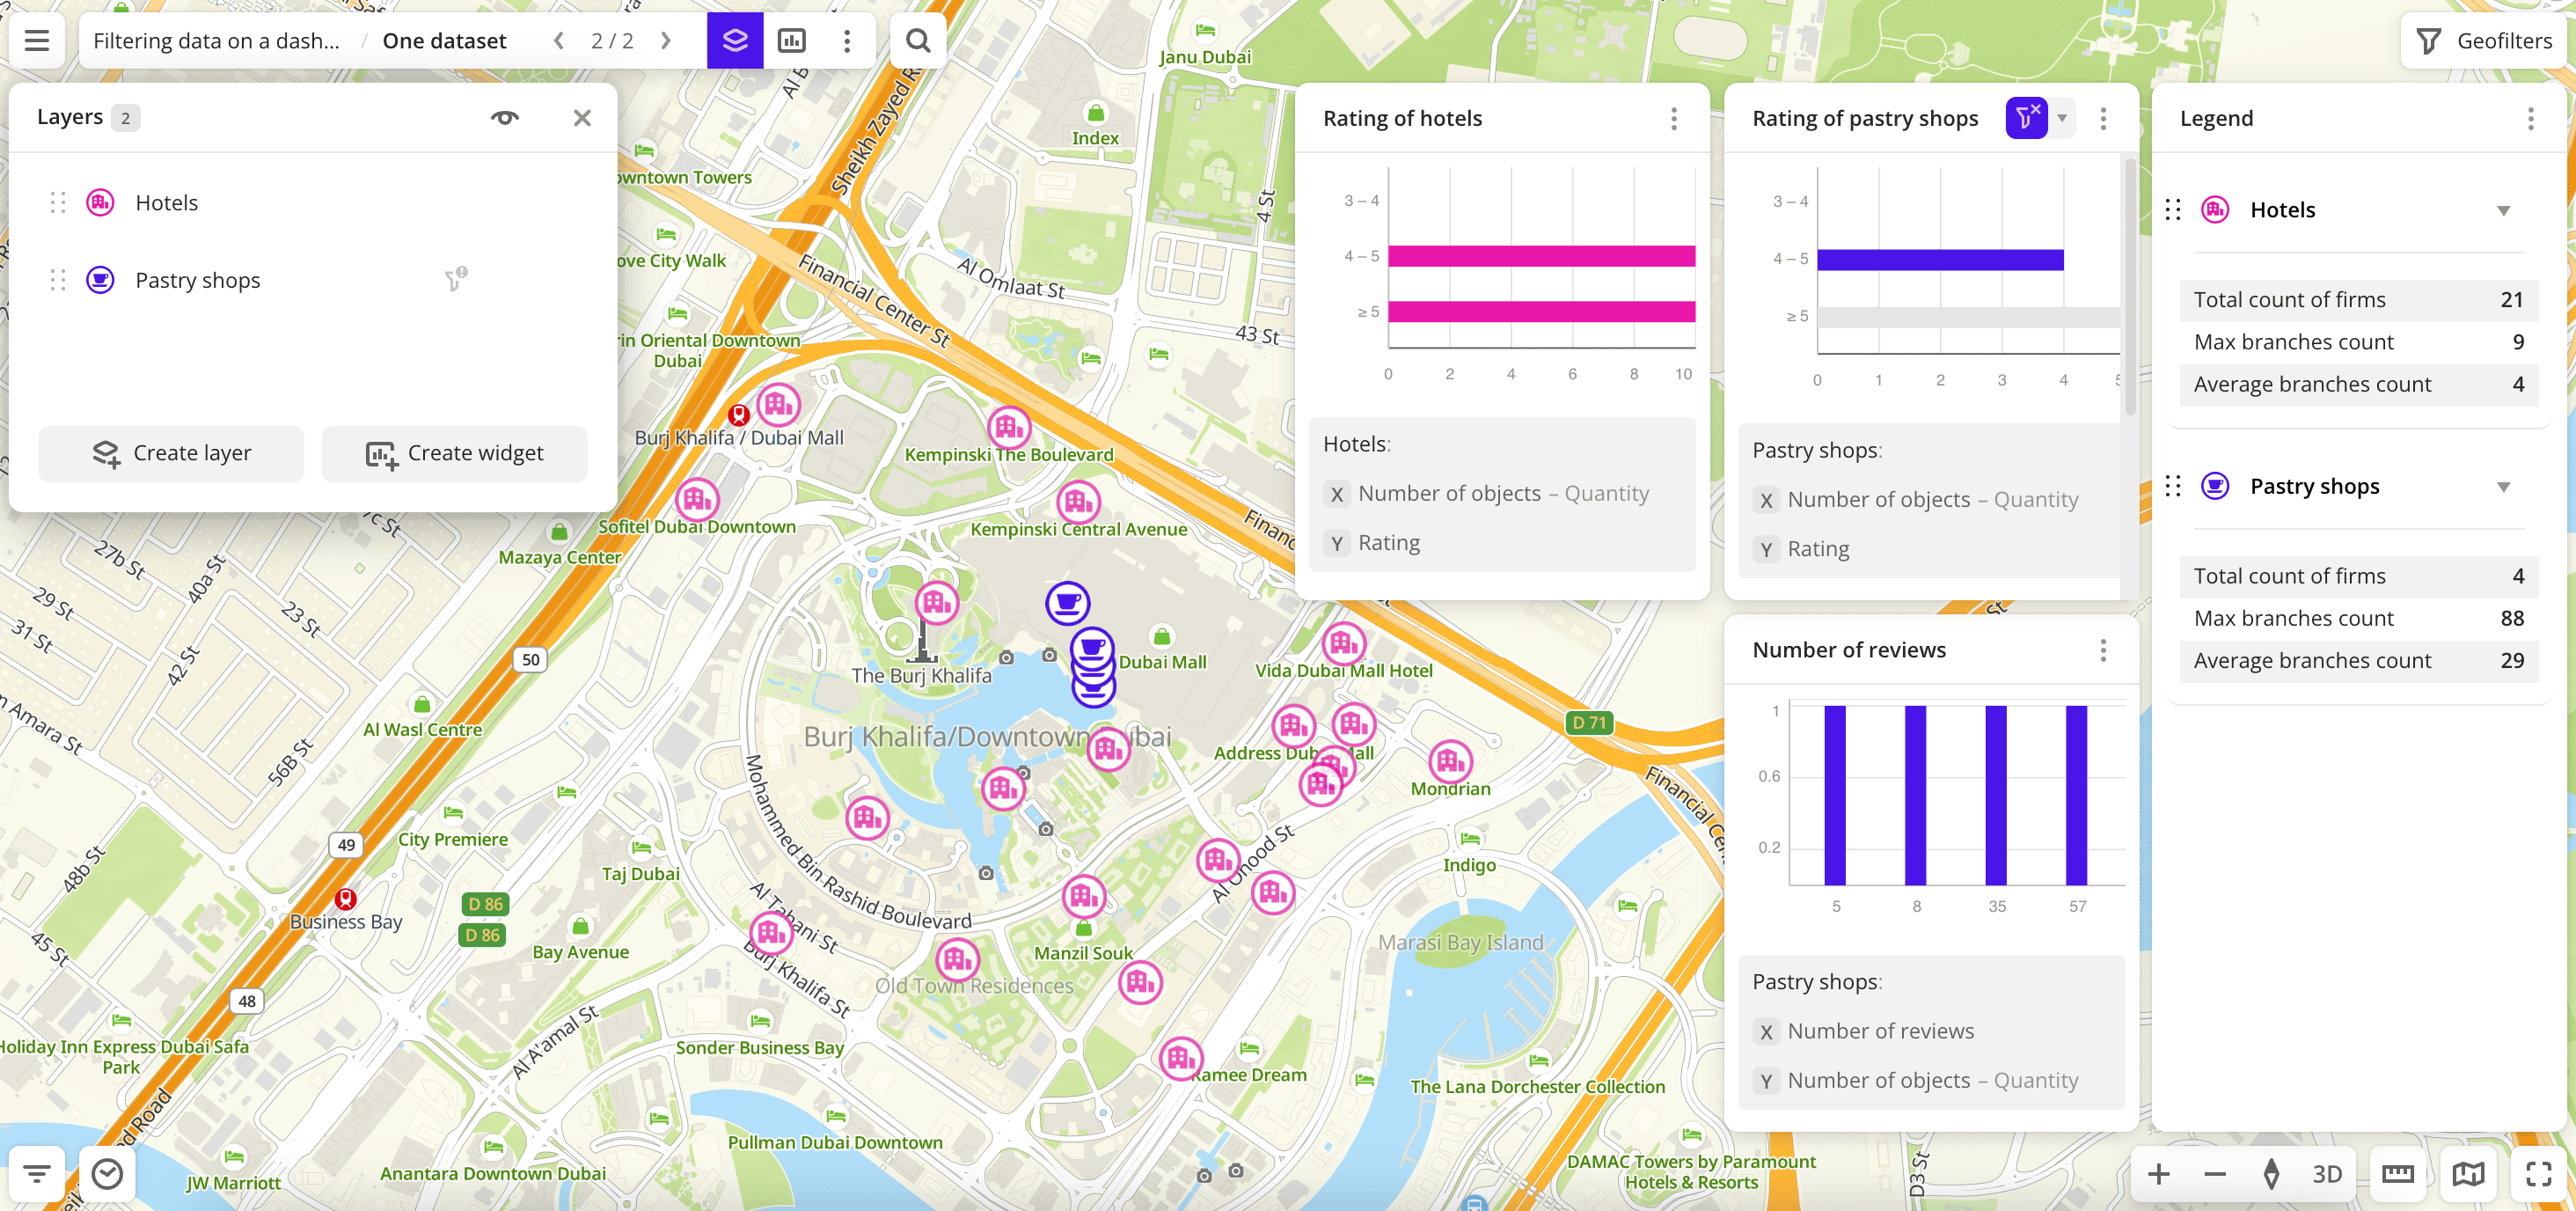
Task: Open the Number of reviews widget menu
Action: (x=2102, y=651)
